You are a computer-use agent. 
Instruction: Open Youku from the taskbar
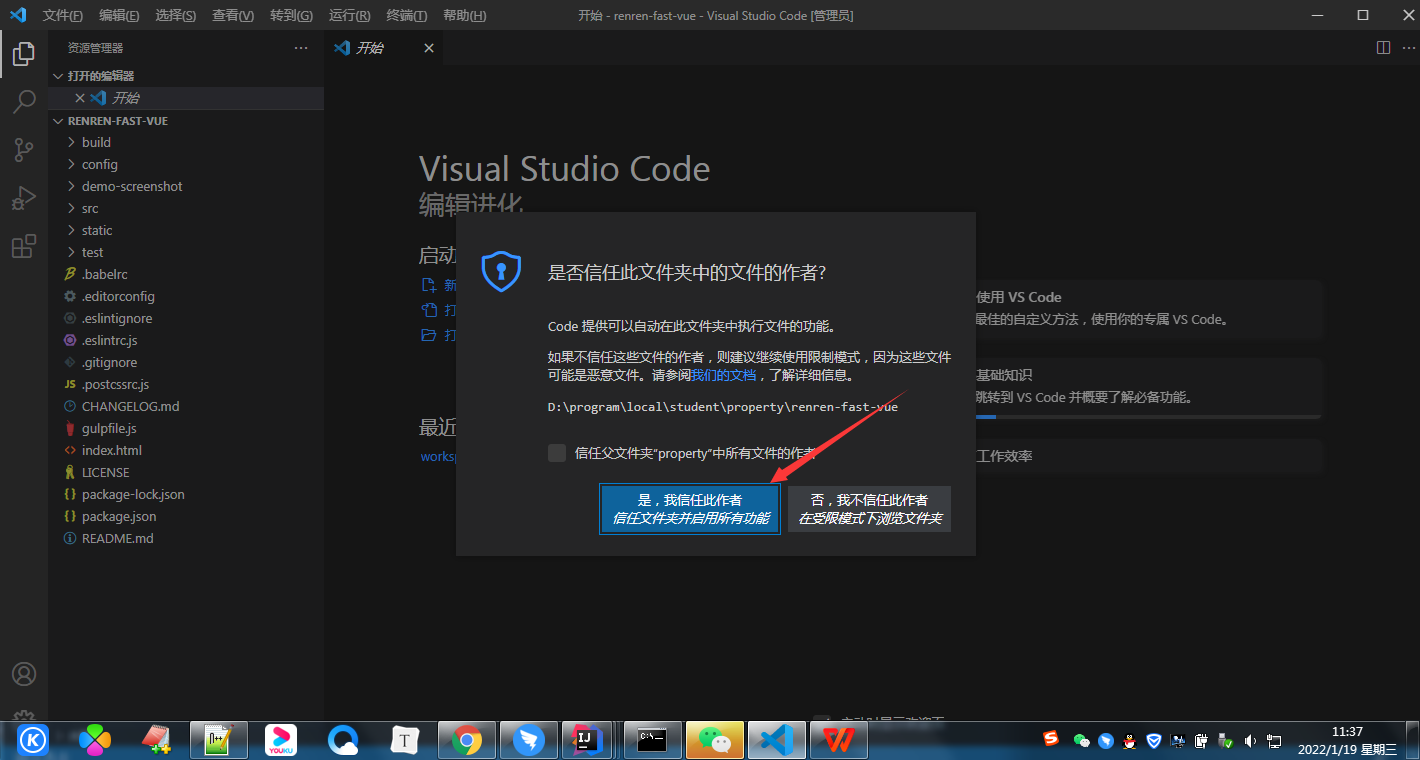(281, 740)
